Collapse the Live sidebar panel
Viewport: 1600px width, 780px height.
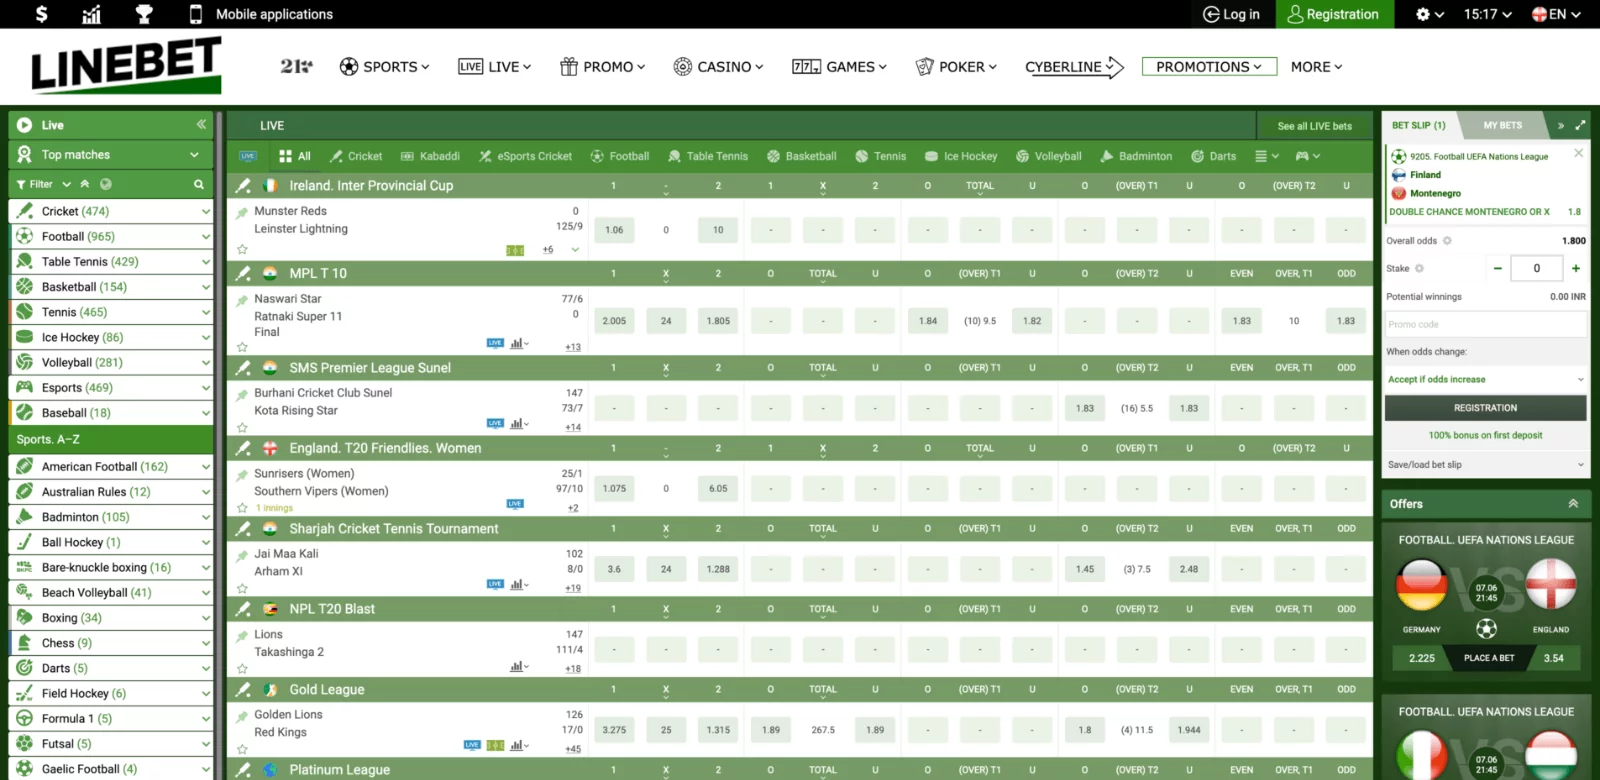click(201, 125)
